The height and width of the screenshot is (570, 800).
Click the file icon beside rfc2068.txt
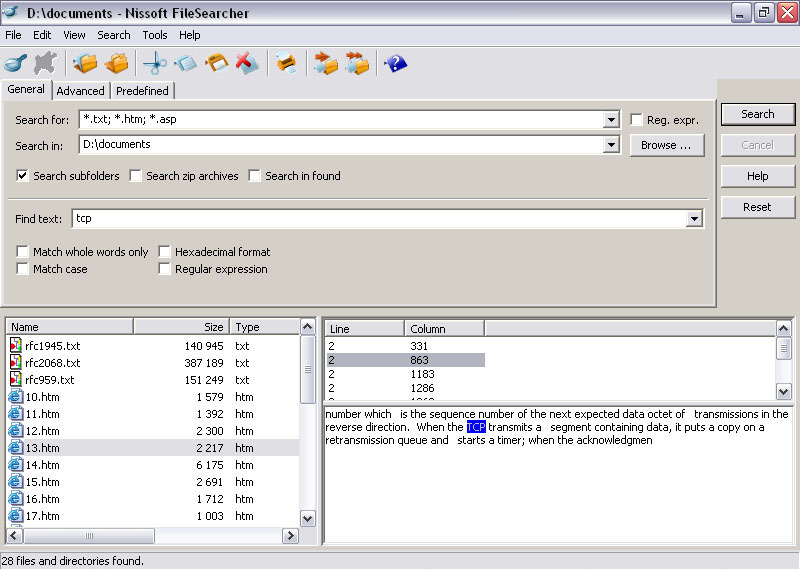(x=16, y=362)
